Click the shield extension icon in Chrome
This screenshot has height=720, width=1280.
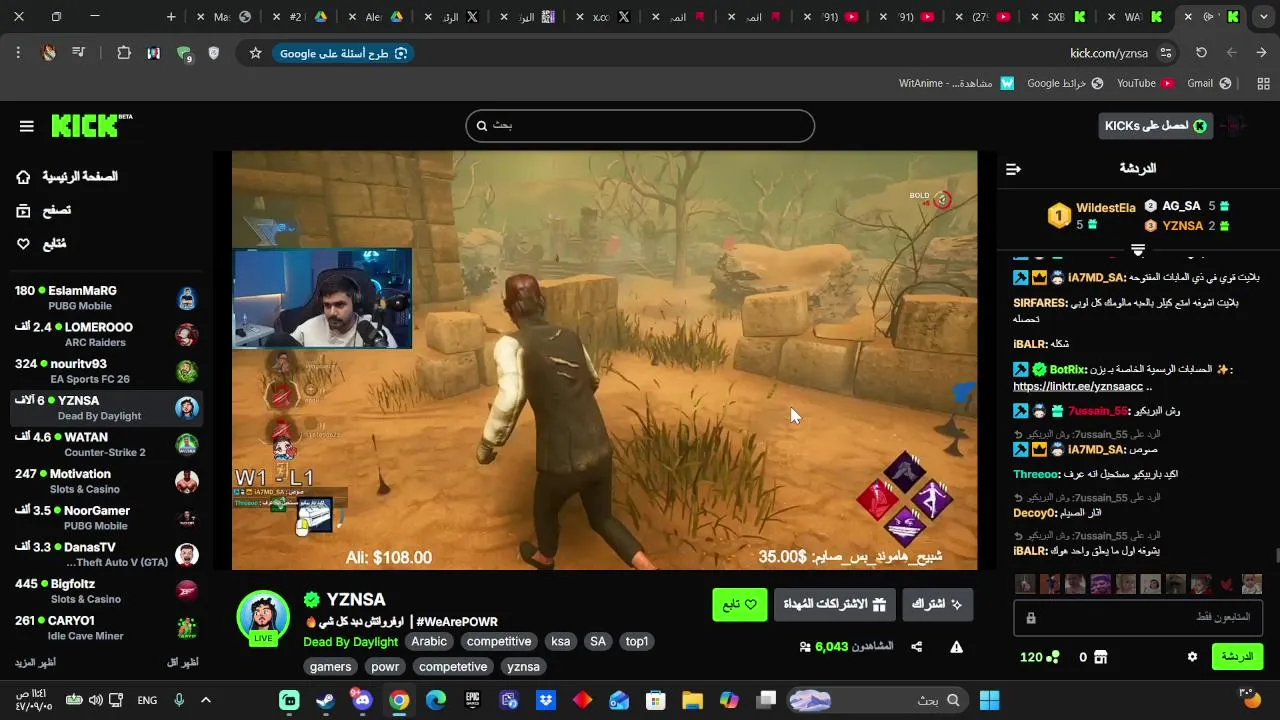(x=213, y=53)
